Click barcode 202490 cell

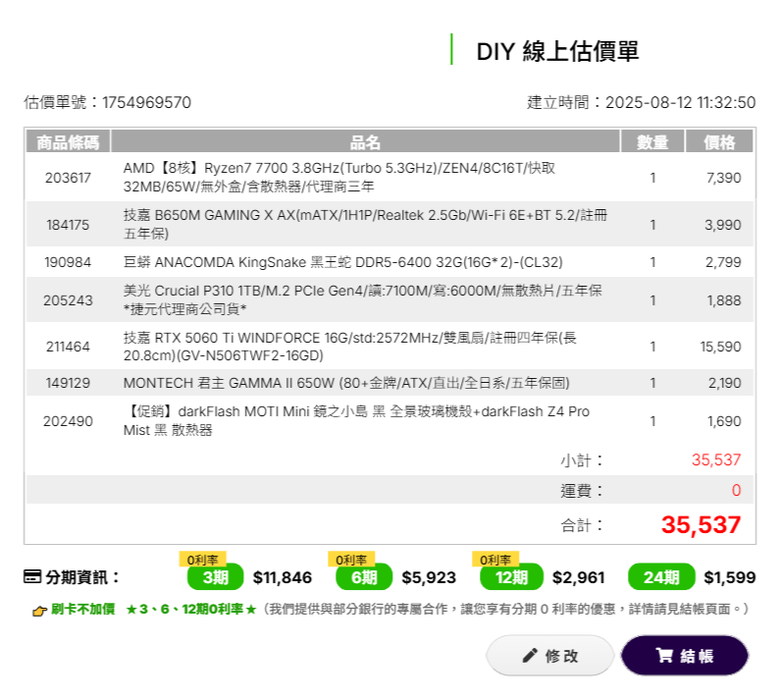click(68, 421)
